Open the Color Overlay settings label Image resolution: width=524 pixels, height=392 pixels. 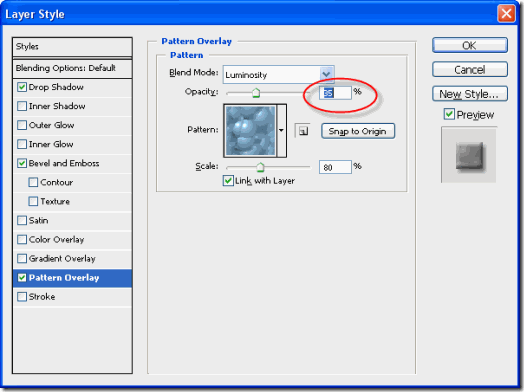[x=56, y=240]
